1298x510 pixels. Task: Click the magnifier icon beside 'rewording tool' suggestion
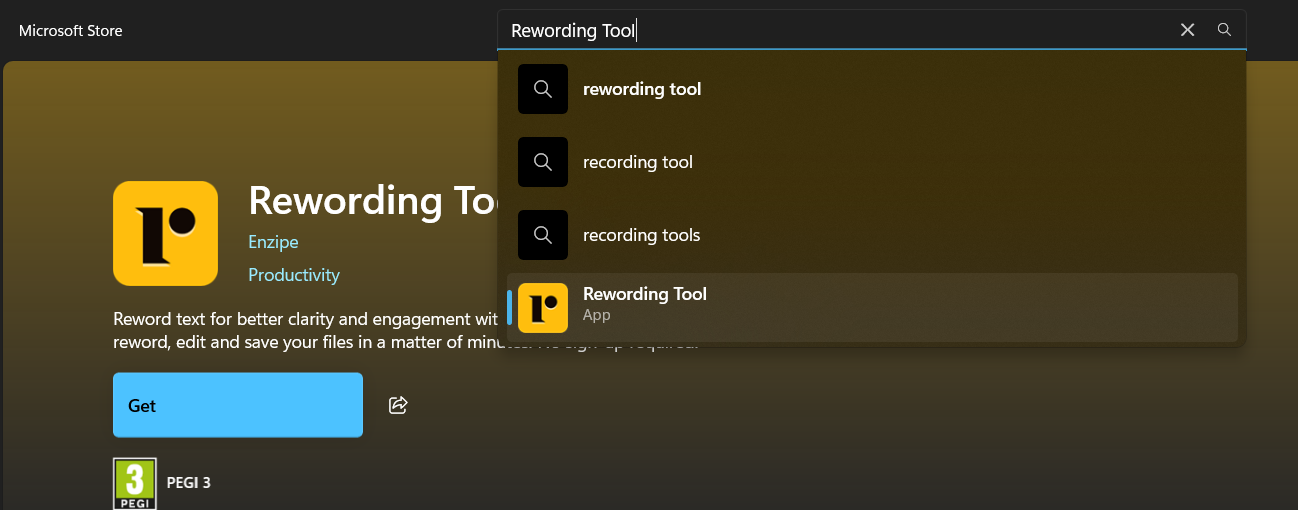coord(543,89)
